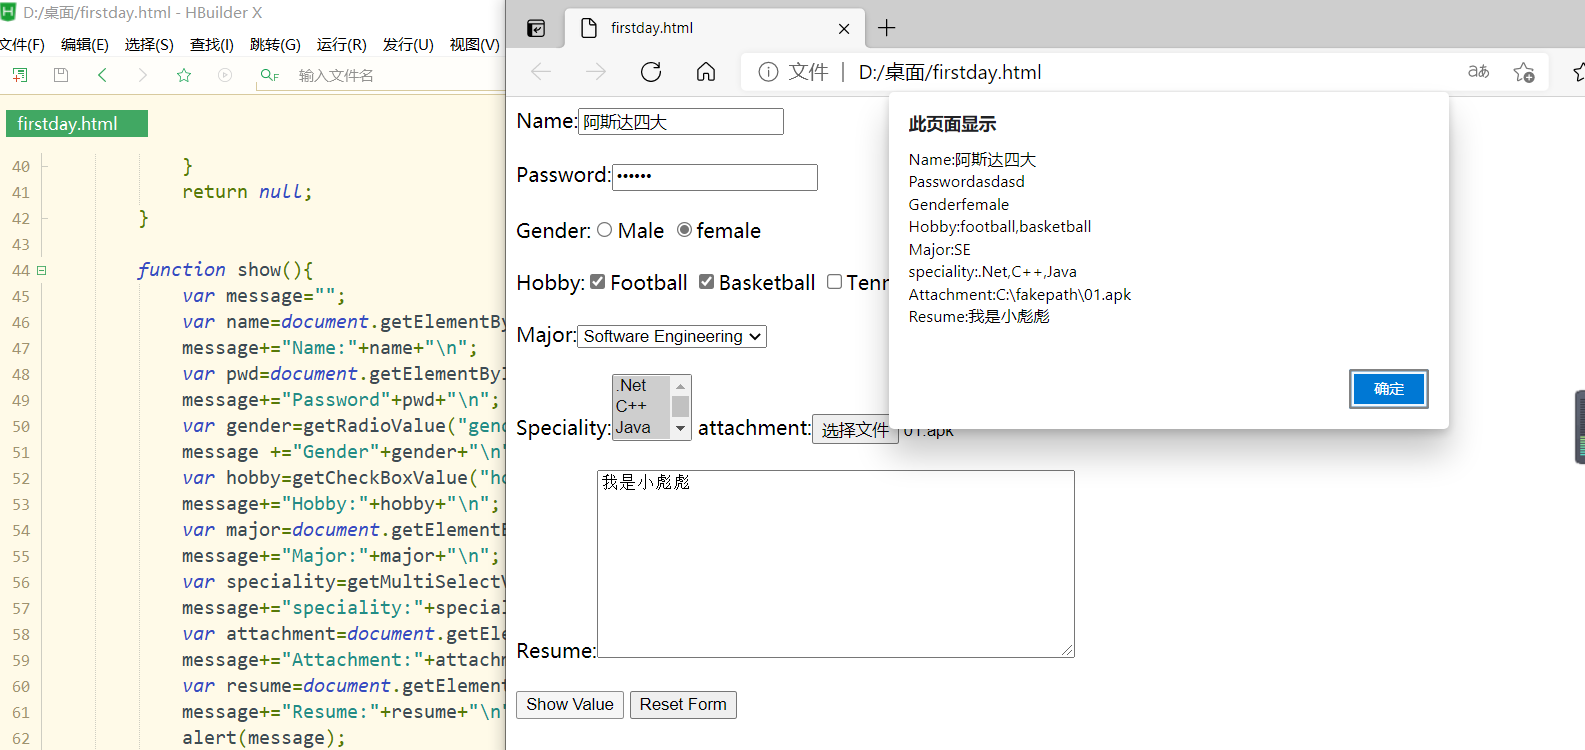This screenshot has height=750, width=1585.
Task: Reload the browser page
Action: [651, 72]
